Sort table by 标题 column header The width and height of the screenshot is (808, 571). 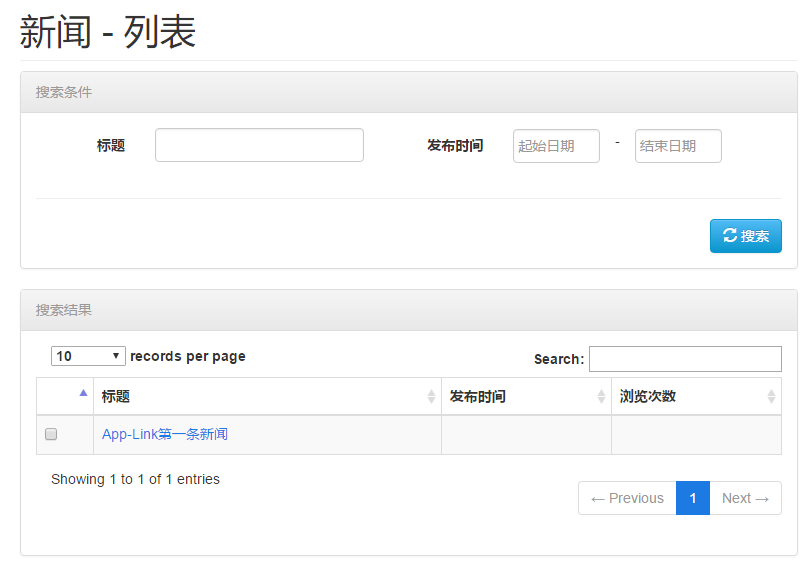[267, 396]
